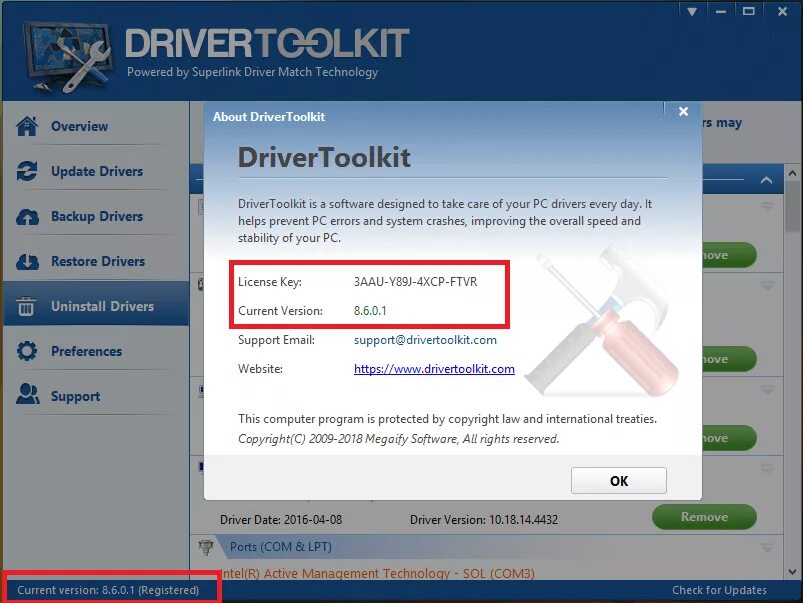The width and height of the screenshot is (803, 603).
Task: Click the Update Drivers sidebar icon
Action: click(x=29, y=171)
